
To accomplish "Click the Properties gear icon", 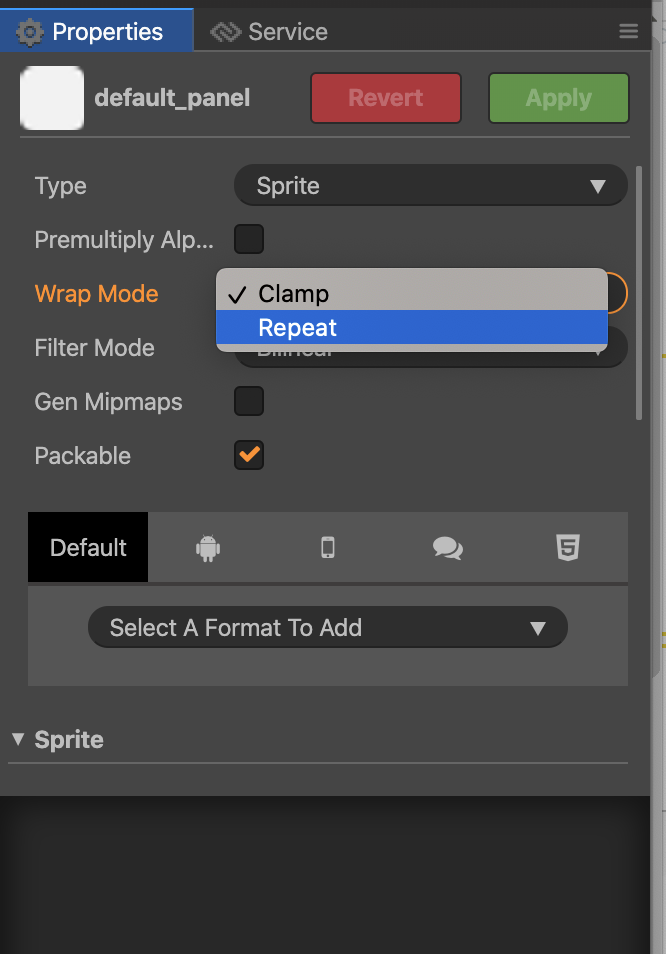I will click(31, 32).
